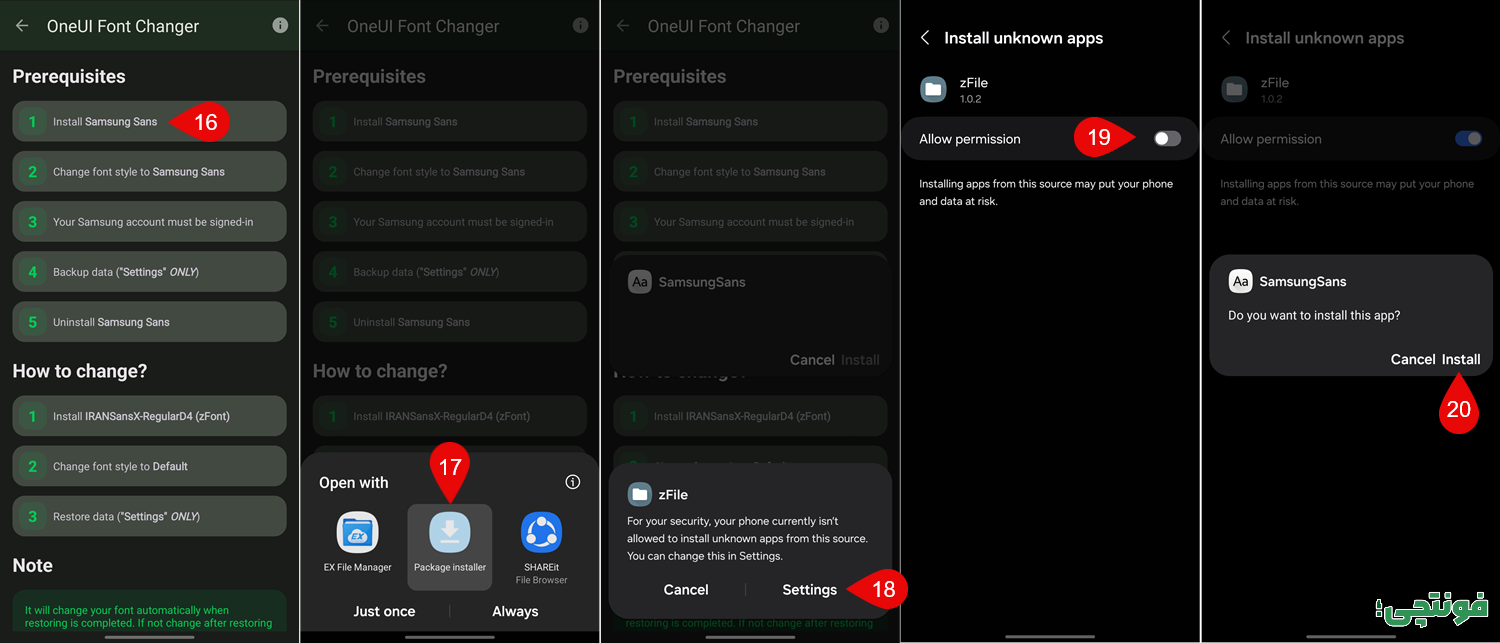The height and width of the screenshot is (643, 1500).
Task: Tap the dimmed Cancel in the SamsungSans dialog behind the zFile prompt
Action: 812,359
